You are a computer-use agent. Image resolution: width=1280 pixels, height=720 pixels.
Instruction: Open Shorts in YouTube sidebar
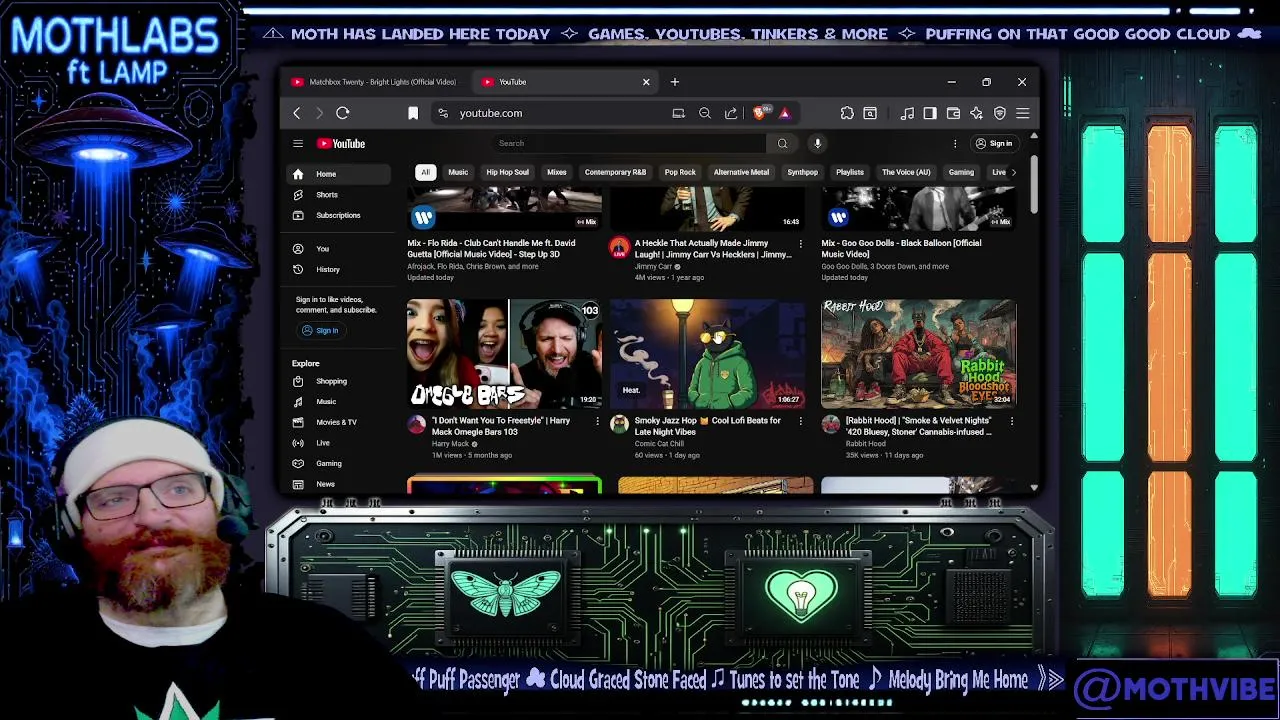point(338,195)
